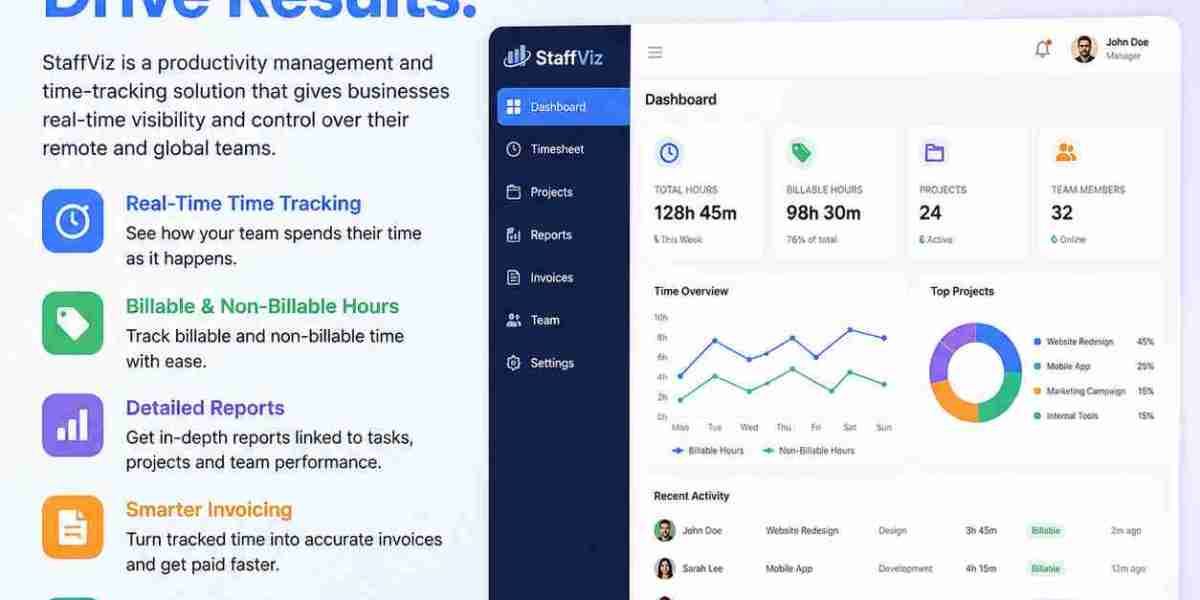The height and width of the screenshot is (600, 1200).
Task: Click the green Billable & Non-Billable tag icon
Action: pos(73,323)
